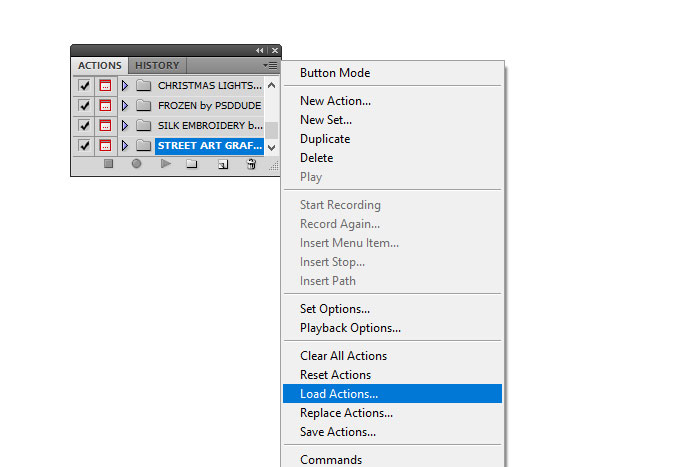Viewport: 700px width, 467px height.
Task: Click the create new action icon
Action: [x=222, y=164]
